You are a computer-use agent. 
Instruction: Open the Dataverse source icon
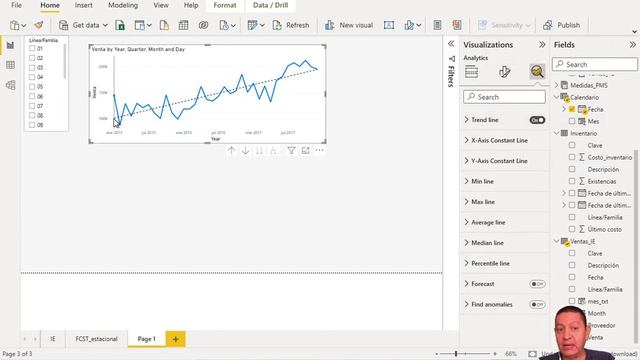[x=203, y=25]
